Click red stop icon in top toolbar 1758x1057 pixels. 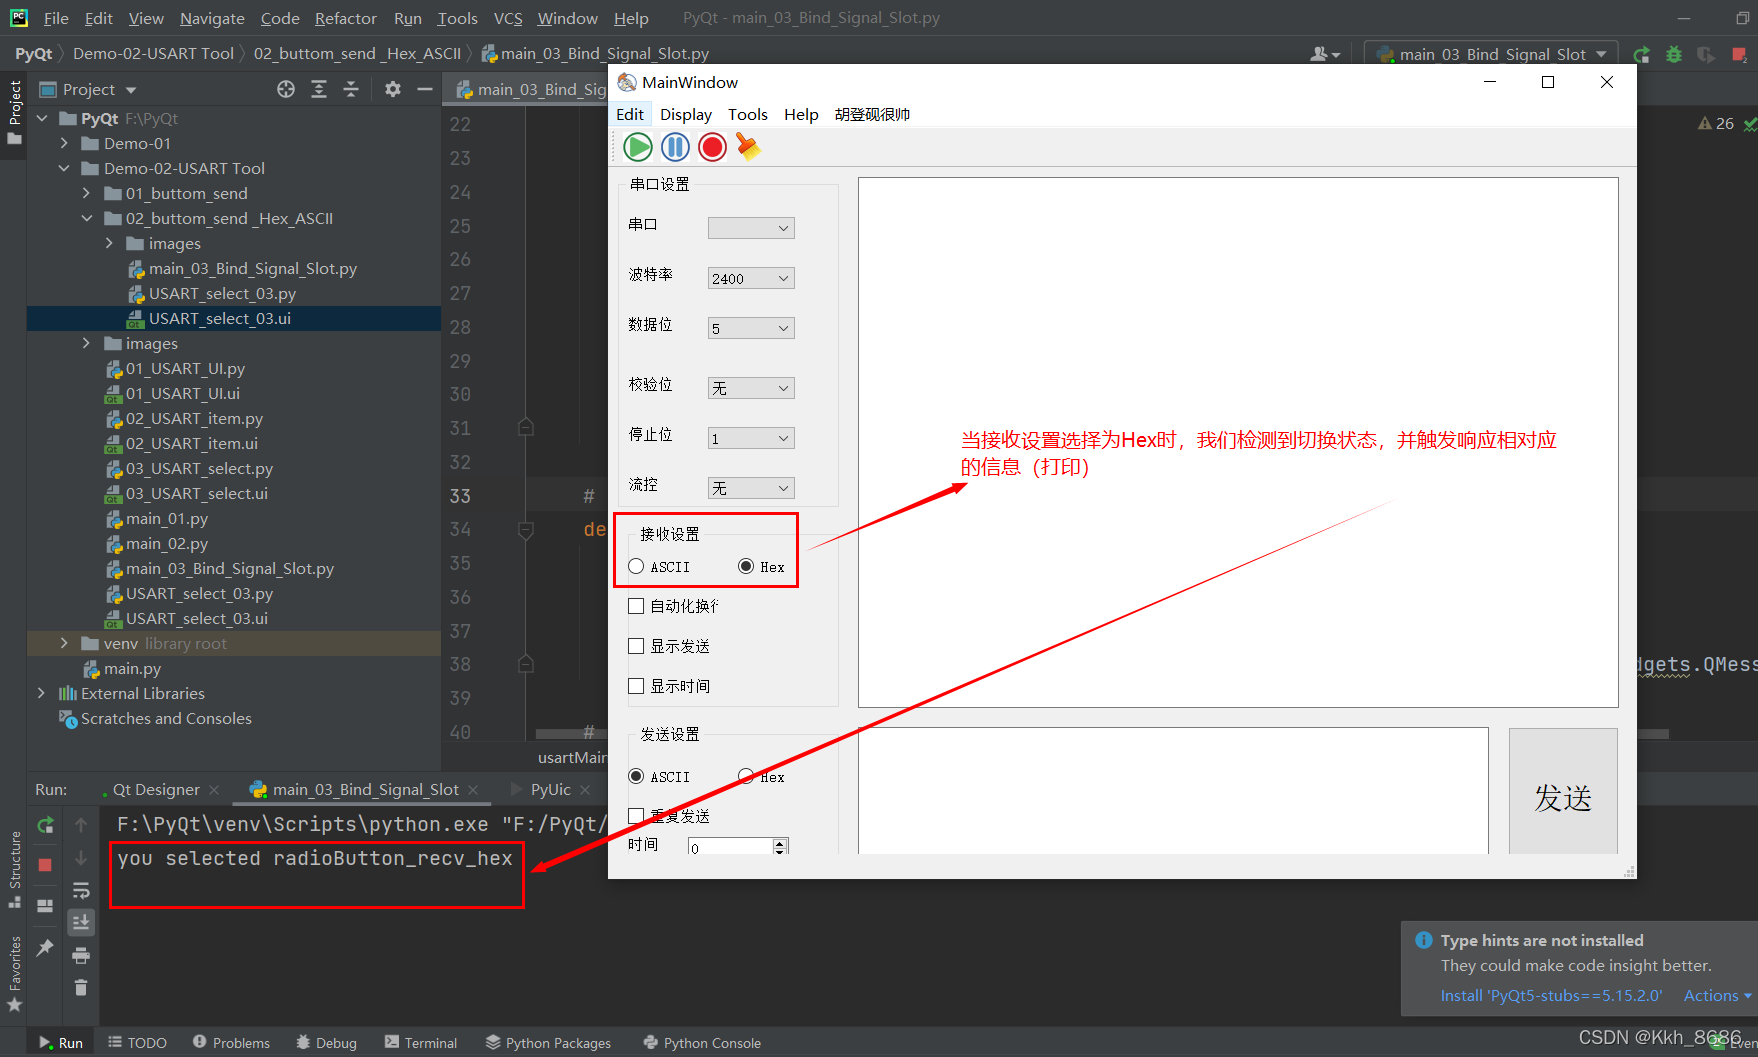1739,54
